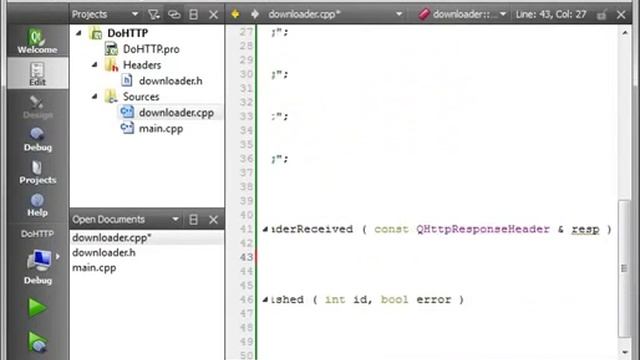The image size is (640, 360).
Task: Select DoHTTP.pro in project tree
Action: coord(151,49)
